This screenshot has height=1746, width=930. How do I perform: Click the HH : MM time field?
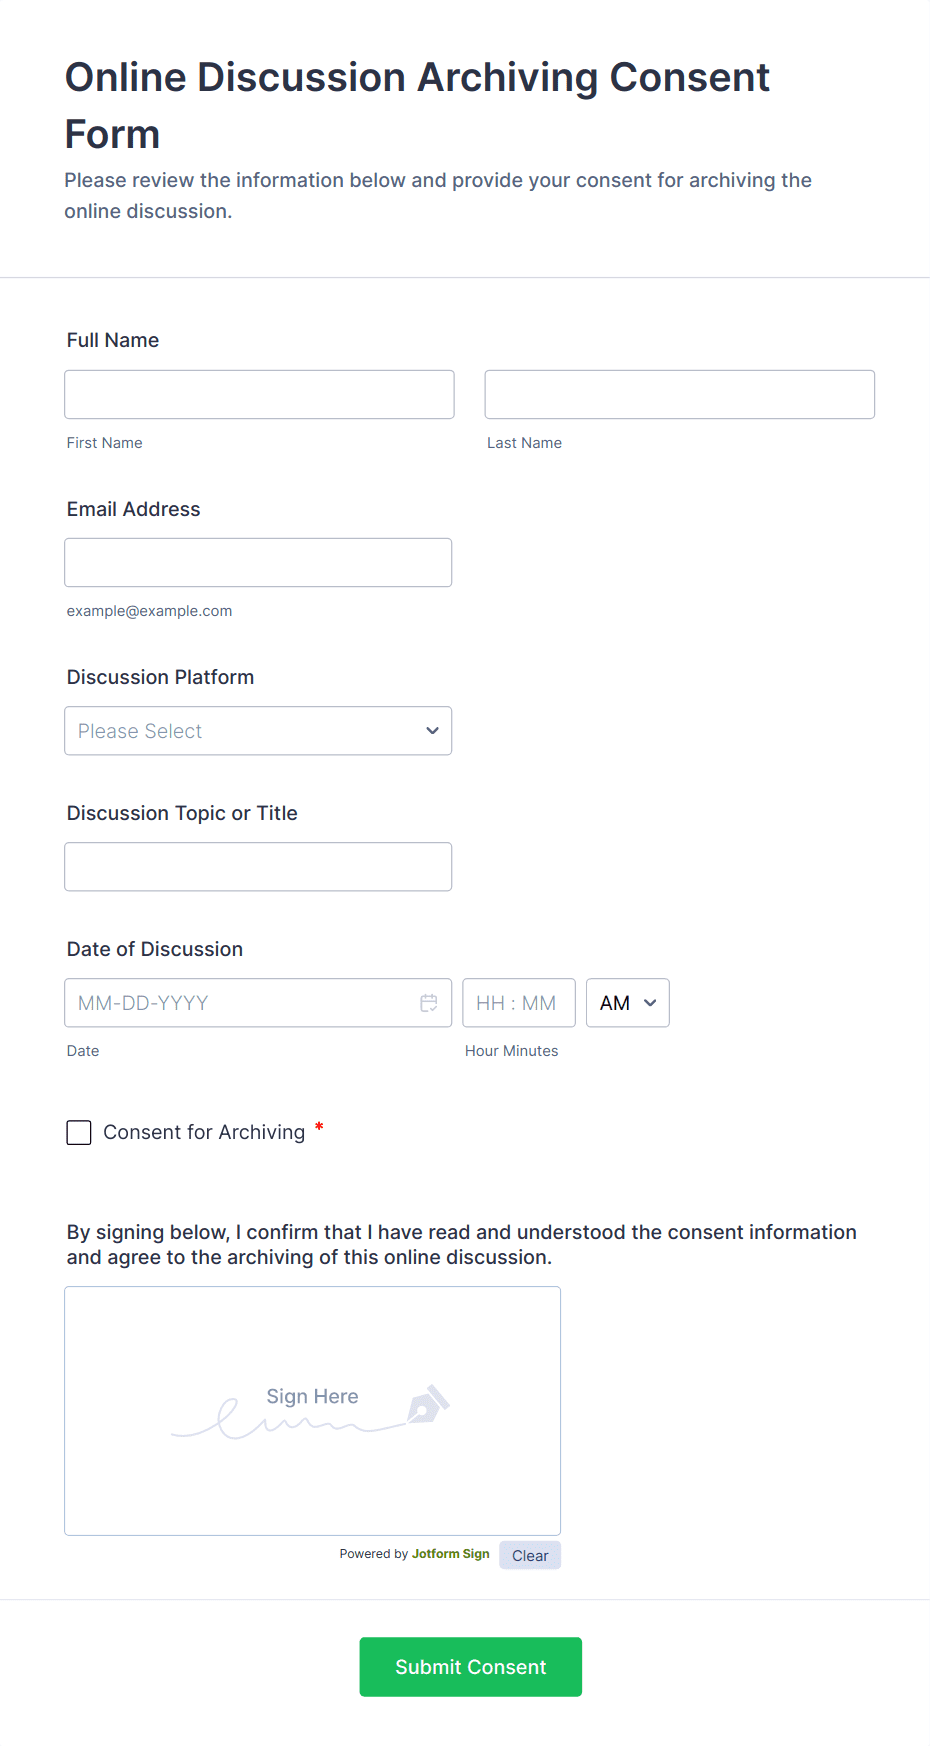point(518,1003)
